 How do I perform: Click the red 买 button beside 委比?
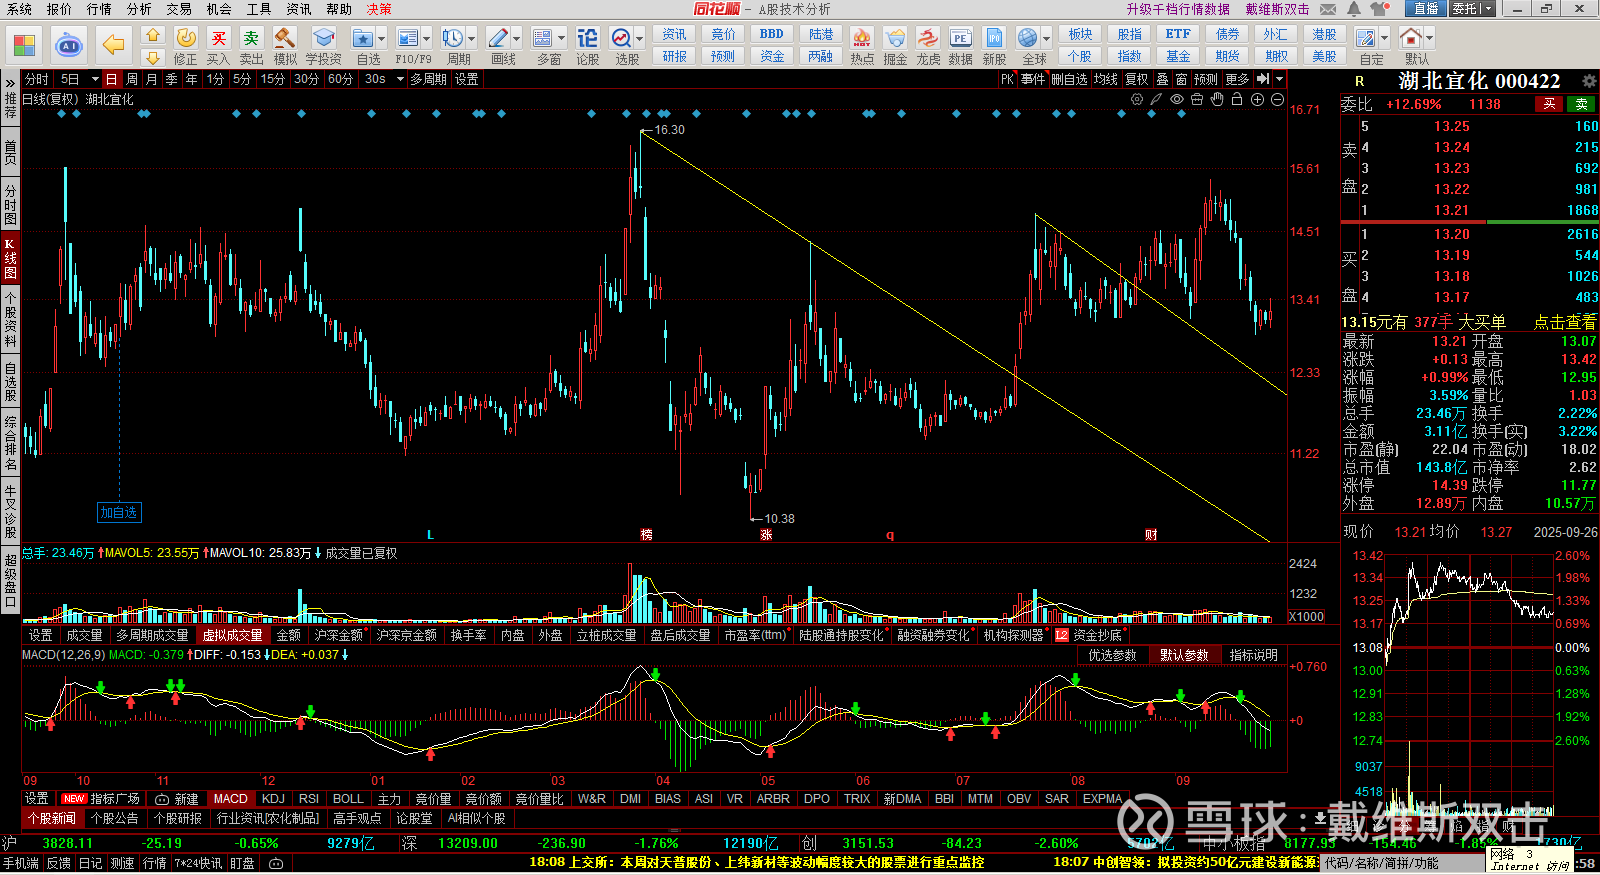pyautogui.click(x=1549, y=104)
